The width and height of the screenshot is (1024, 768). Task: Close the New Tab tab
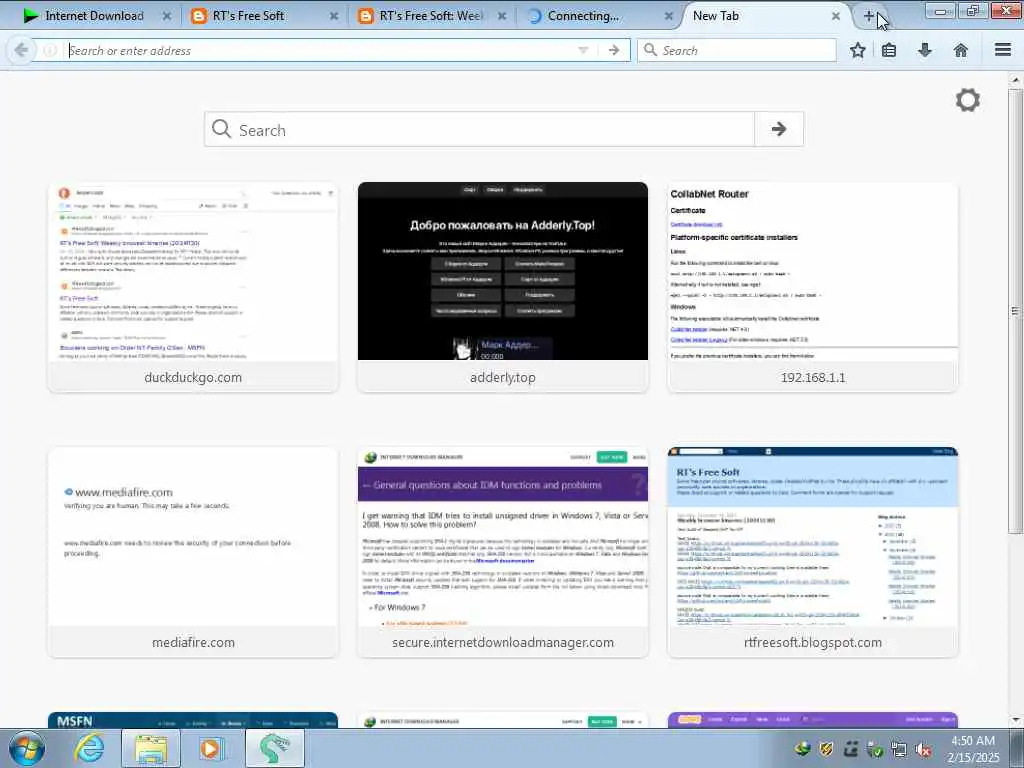tap(836, 16)
